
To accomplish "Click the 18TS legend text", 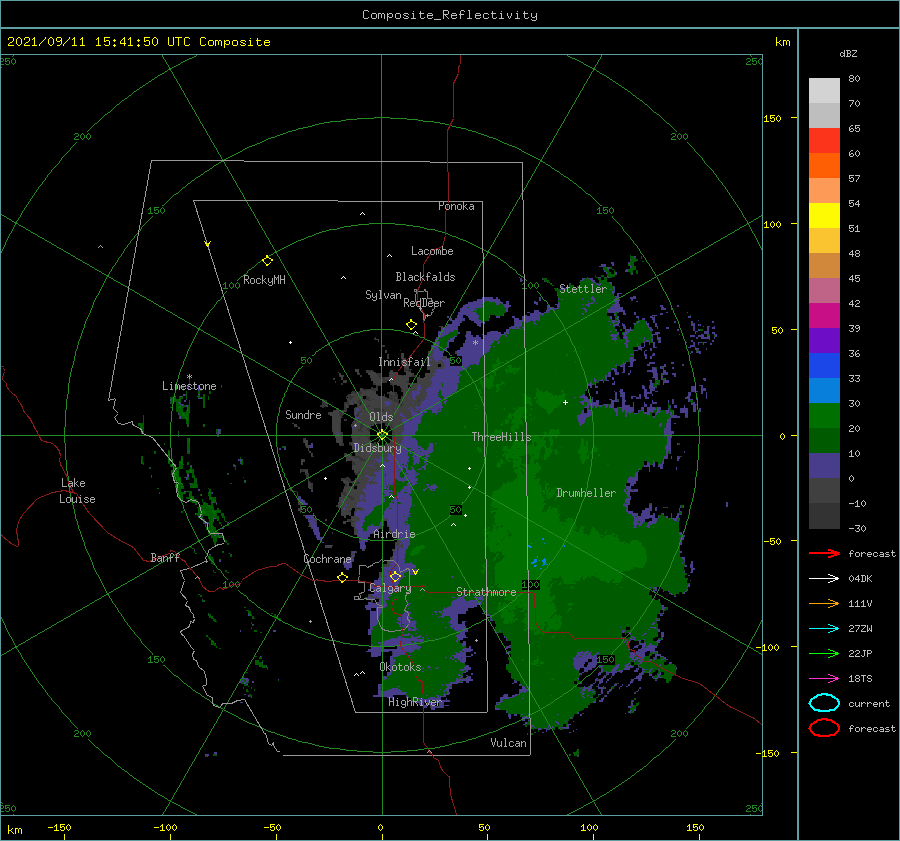I will pyautogui.click(x=860, y=679).
